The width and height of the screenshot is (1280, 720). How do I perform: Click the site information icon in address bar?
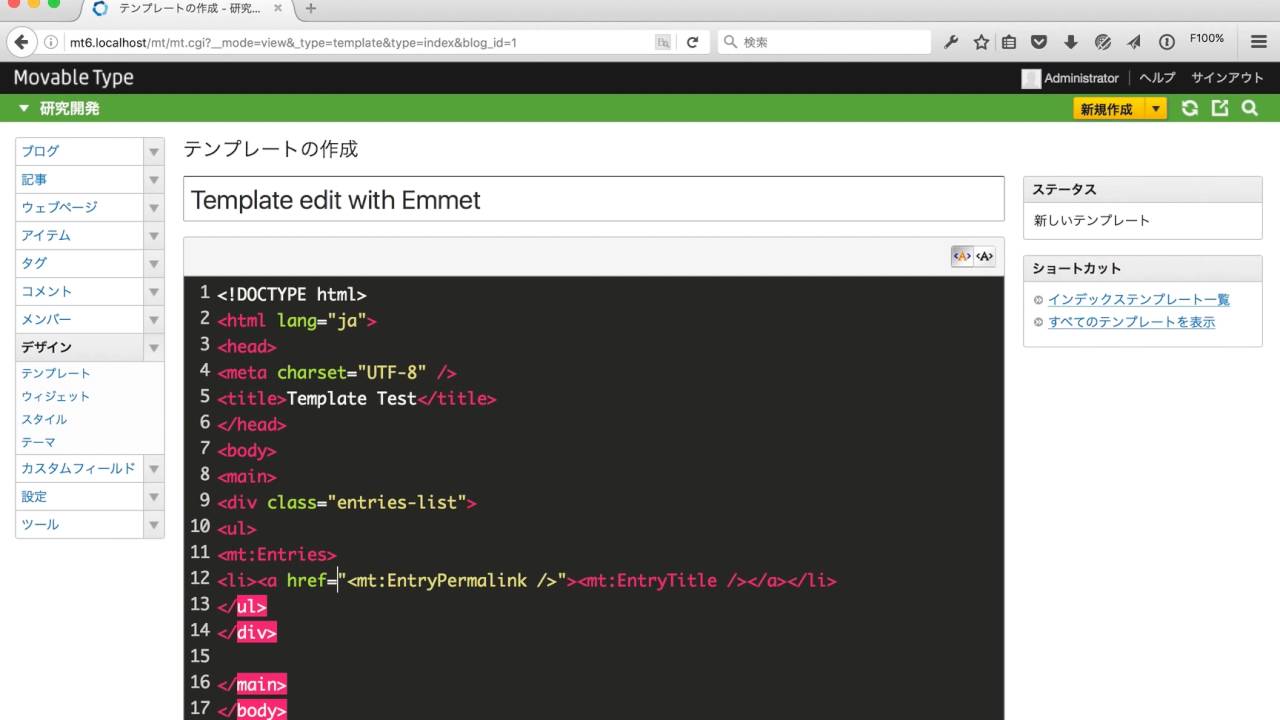point(50,42)
